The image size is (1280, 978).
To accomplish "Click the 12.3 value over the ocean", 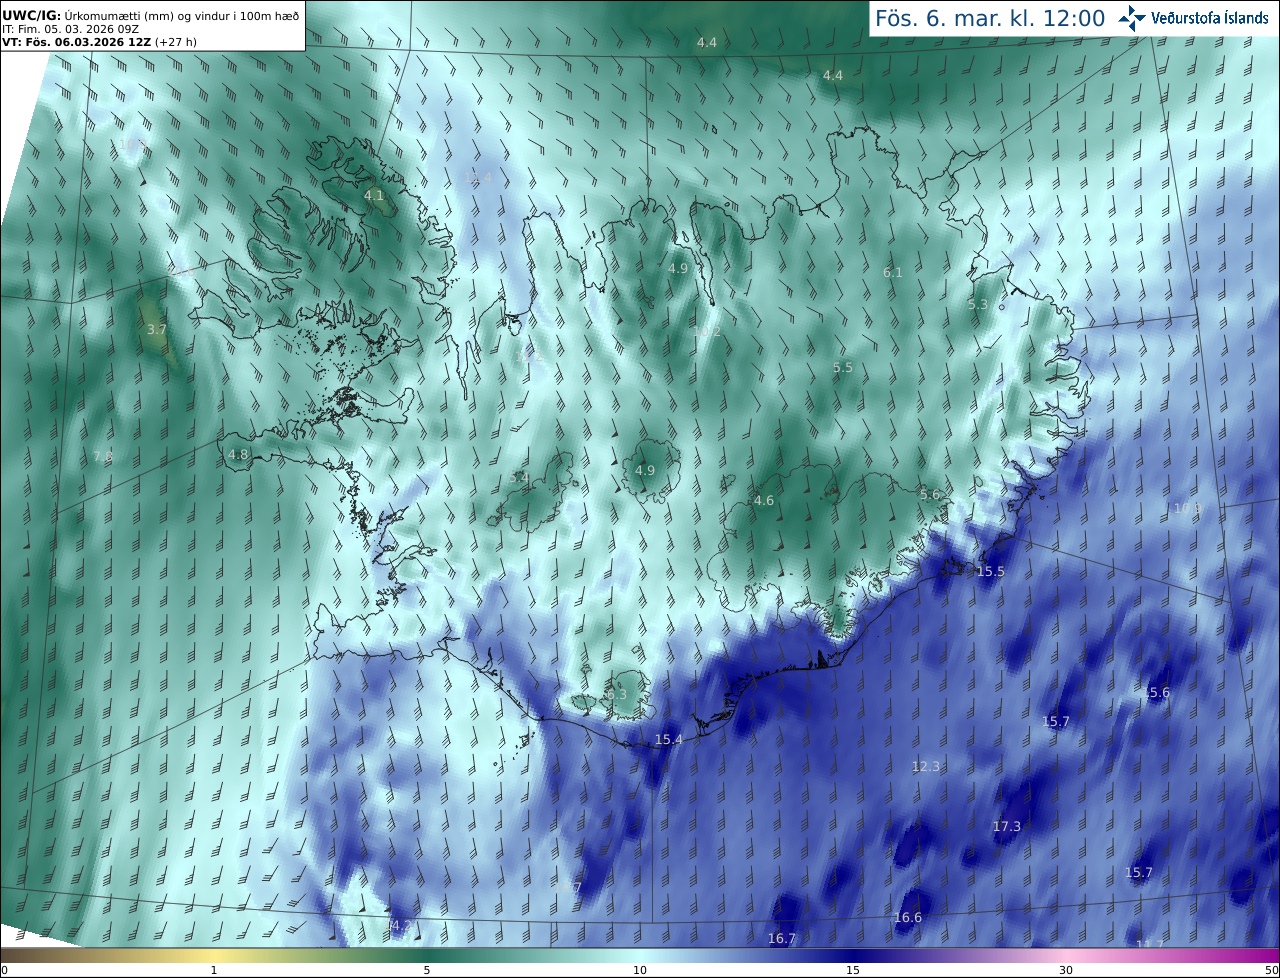I will tap(926, 766).
